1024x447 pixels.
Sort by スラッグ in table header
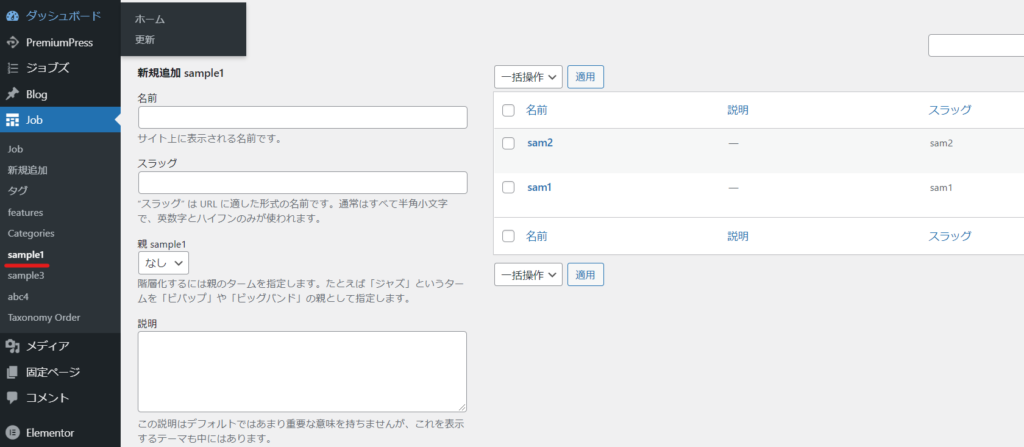pyautogui.click(x=950, y=110)
